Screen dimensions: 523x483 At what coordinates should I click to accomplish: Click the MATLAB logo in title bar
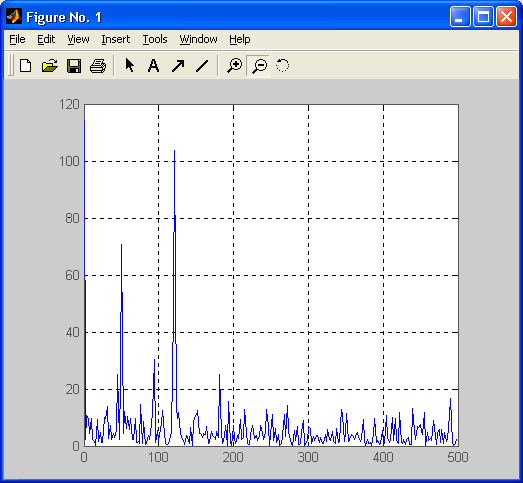[x=14, y=16]
